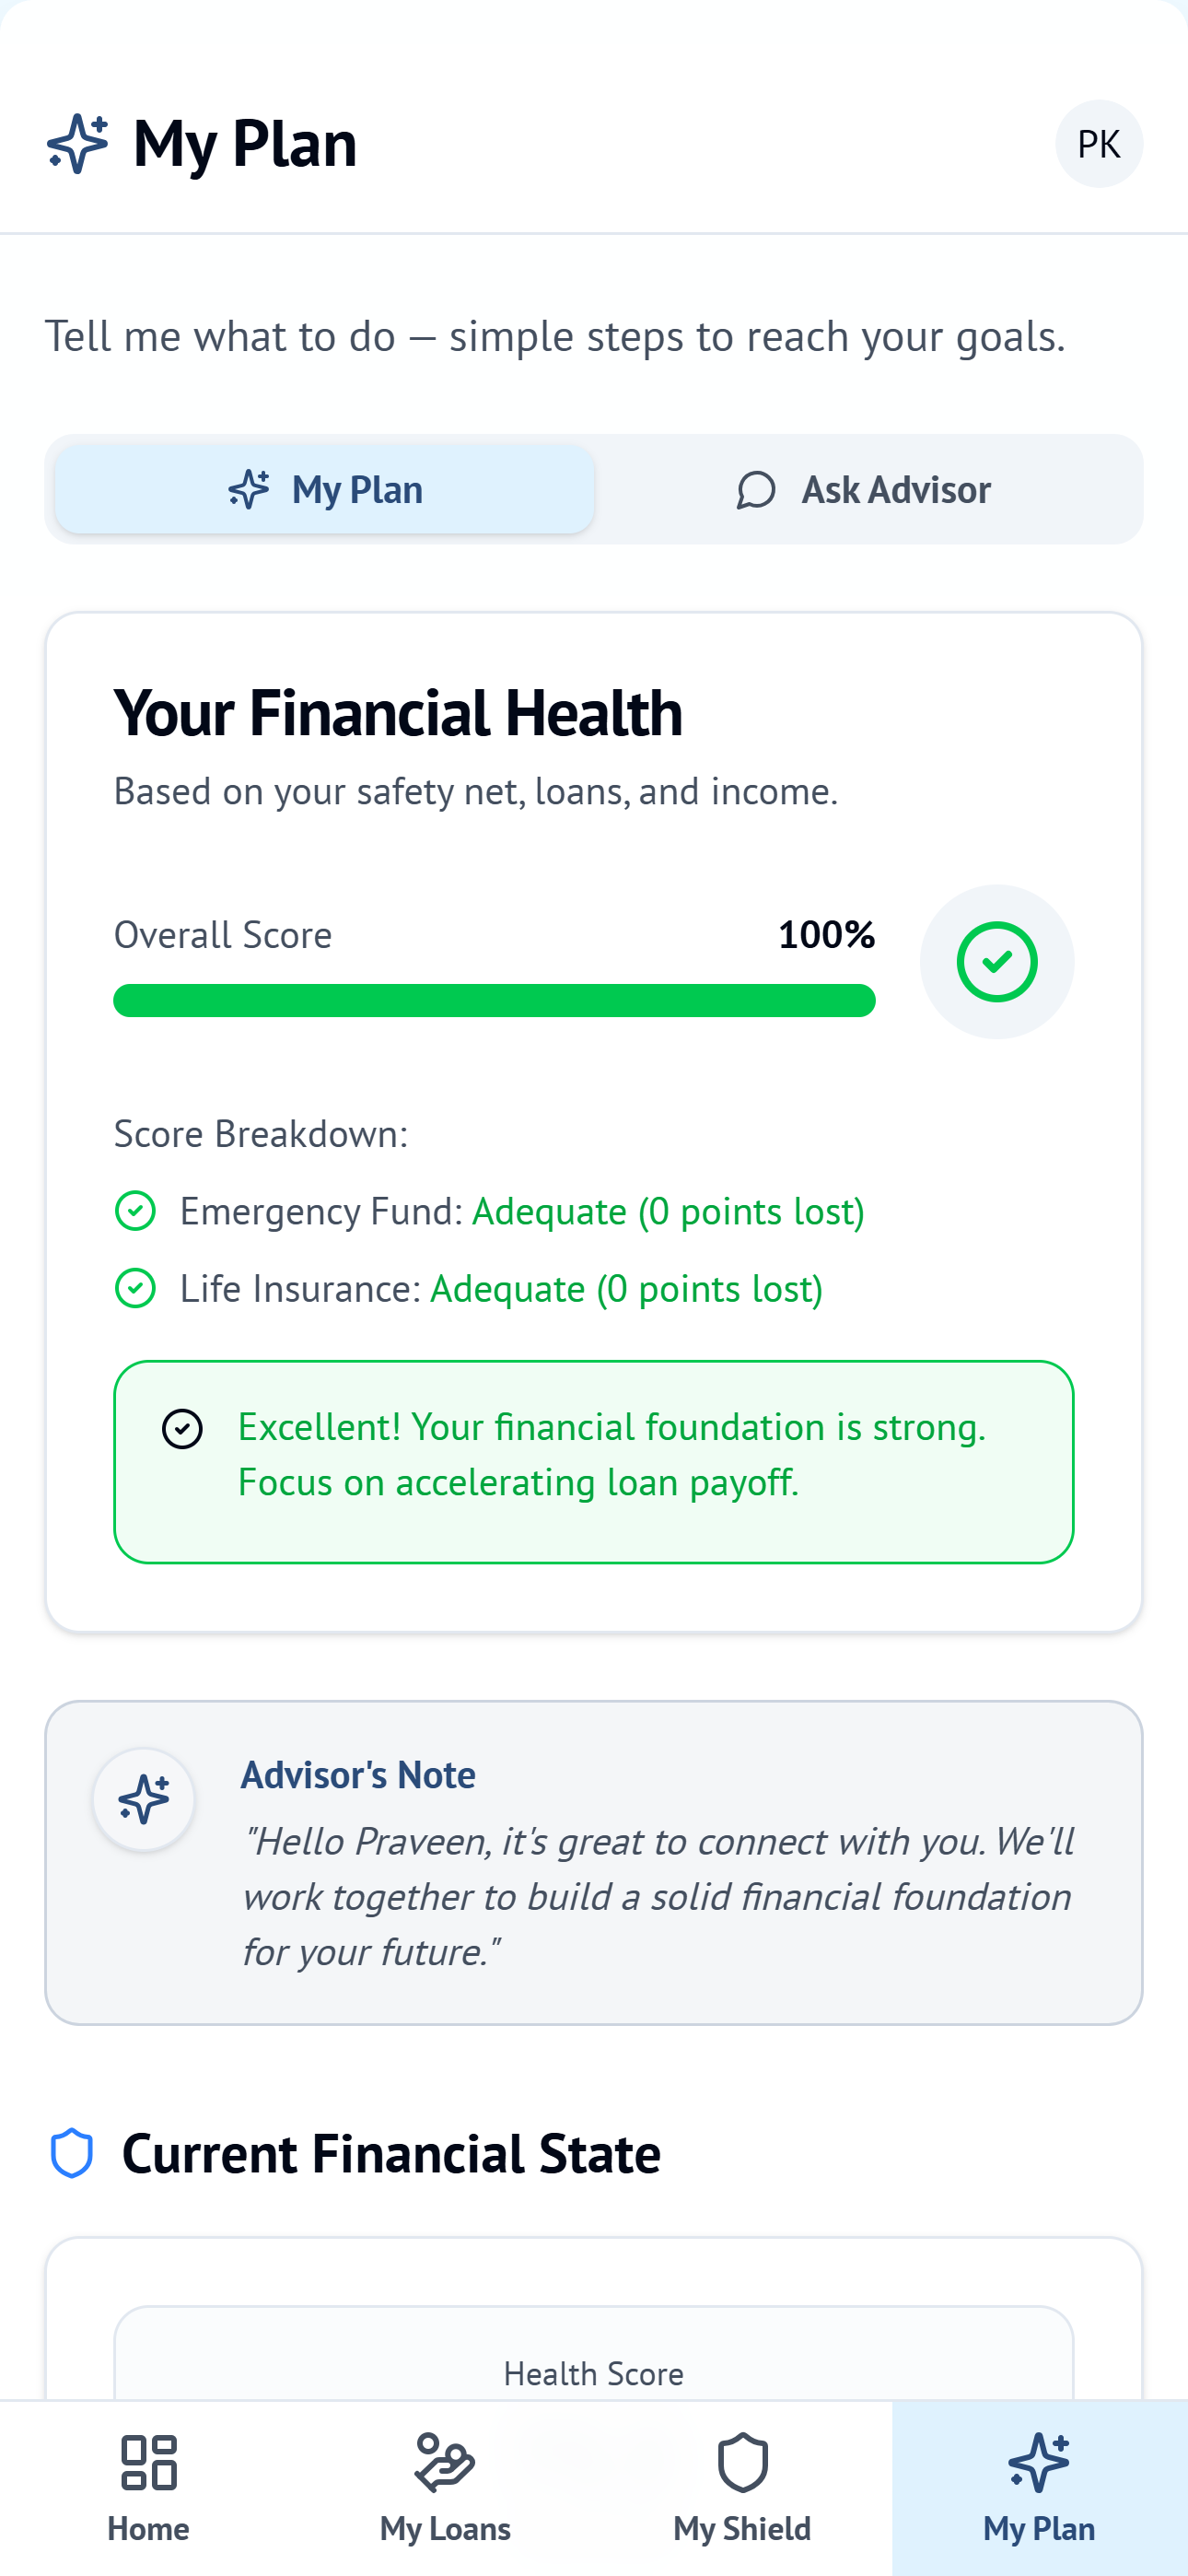The image size is (1188, 2576).
Task: Switch to the Ask Advisor tab
Action: (867, 489)
